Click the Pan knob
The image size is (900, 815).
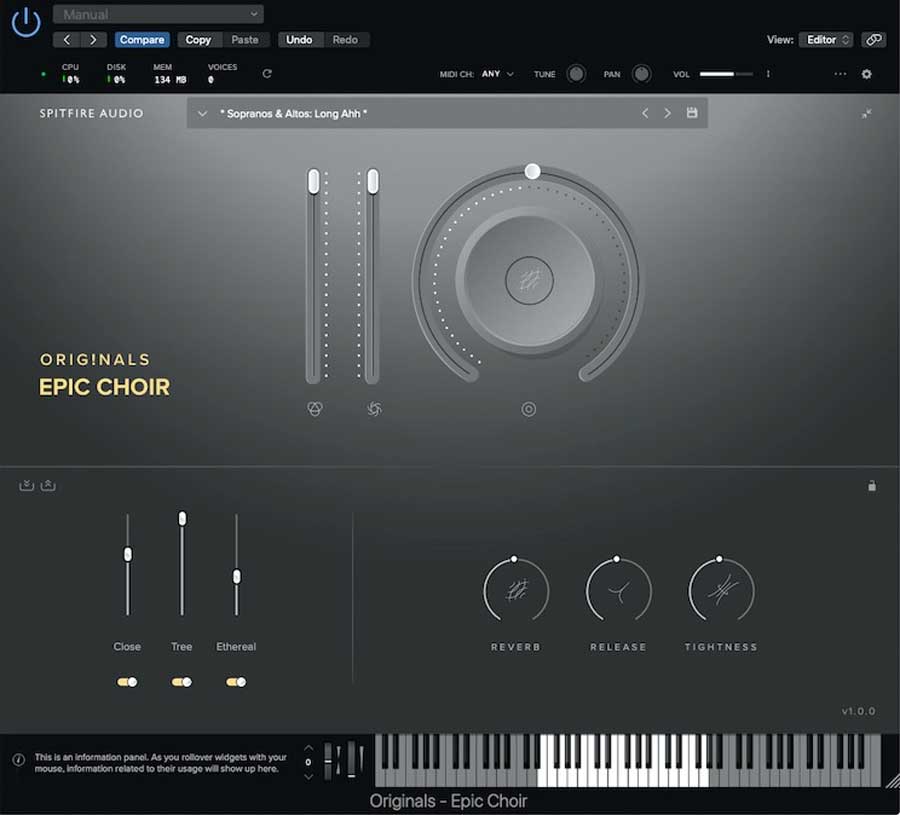pos(642,74)
